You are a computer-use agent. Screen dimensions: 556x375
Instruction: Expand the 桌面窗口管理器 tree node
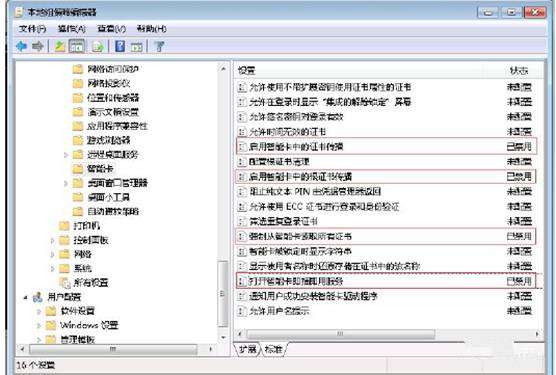pos(66,183)
